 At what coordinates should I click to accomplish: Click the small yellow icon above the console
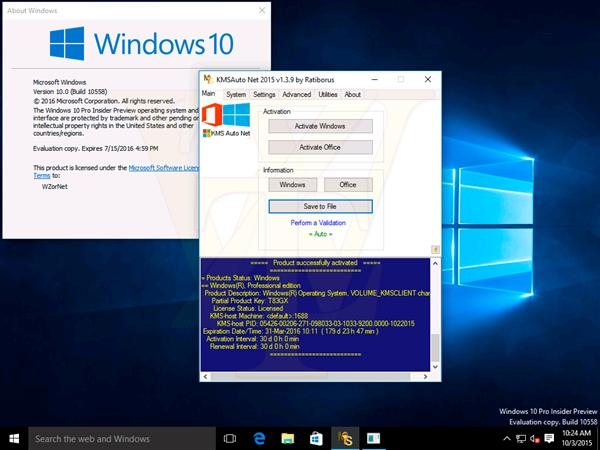click(435, 250)
